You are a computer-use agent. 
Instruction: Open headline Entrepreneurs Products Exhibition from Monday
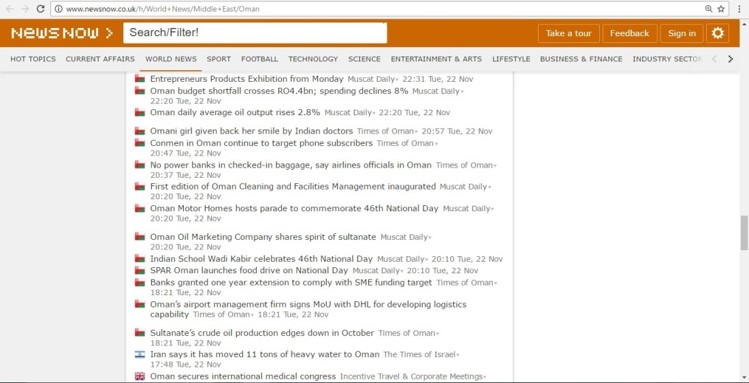247,79
